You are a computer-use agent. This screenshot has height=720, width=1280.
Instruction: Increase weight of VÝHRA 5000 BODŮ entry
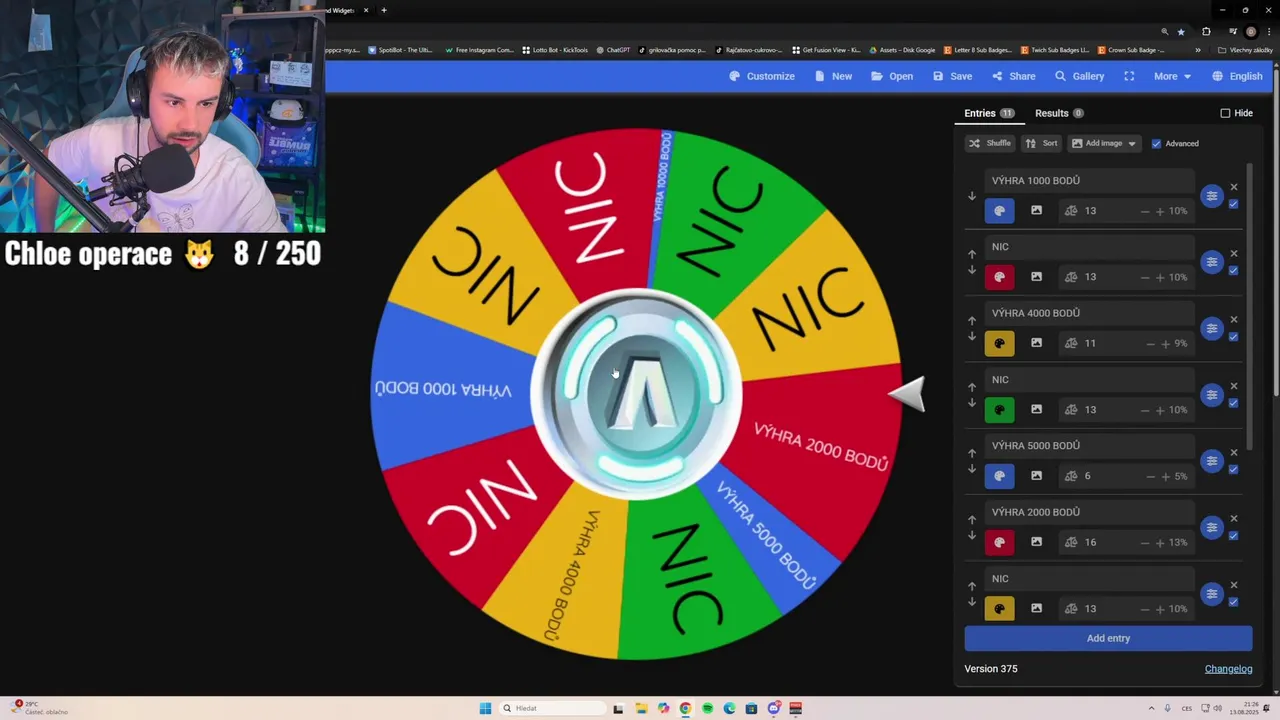point(1166,476)
